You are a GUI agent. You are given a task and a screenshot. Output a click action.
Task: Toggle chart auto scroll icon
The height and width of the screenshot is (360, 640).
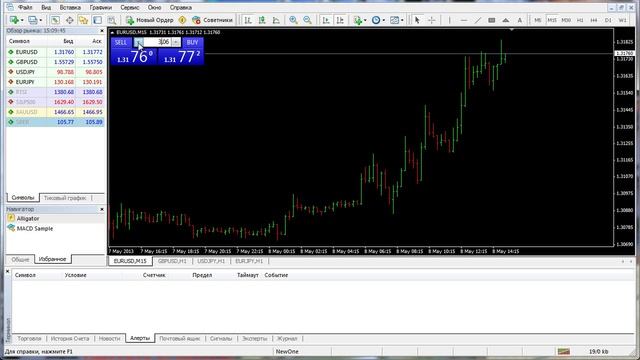(x=326, y=20)
